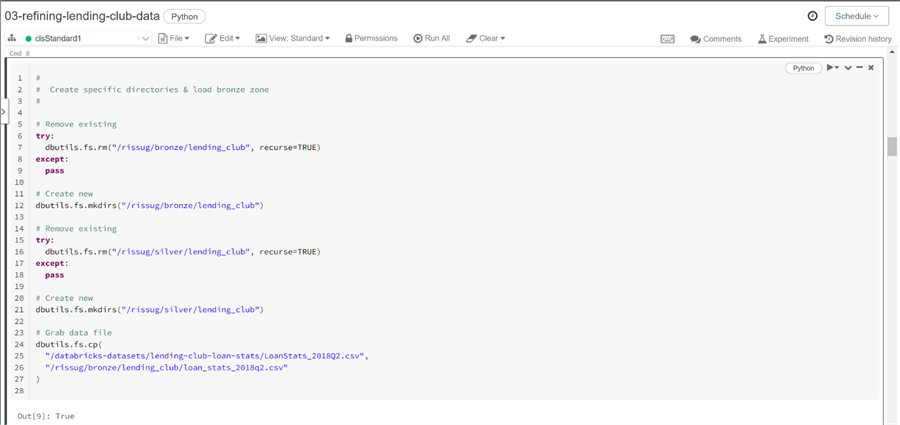Click the Python language badge by title
Viewport: 900px width, 425px height.
(185, 16)
